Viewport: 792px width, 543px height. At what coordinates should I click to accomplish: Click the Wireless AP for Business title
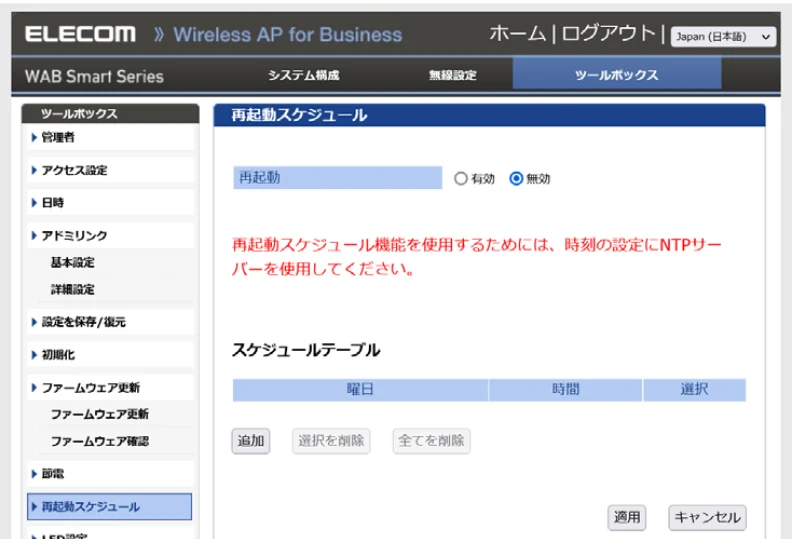click(288, 35)
